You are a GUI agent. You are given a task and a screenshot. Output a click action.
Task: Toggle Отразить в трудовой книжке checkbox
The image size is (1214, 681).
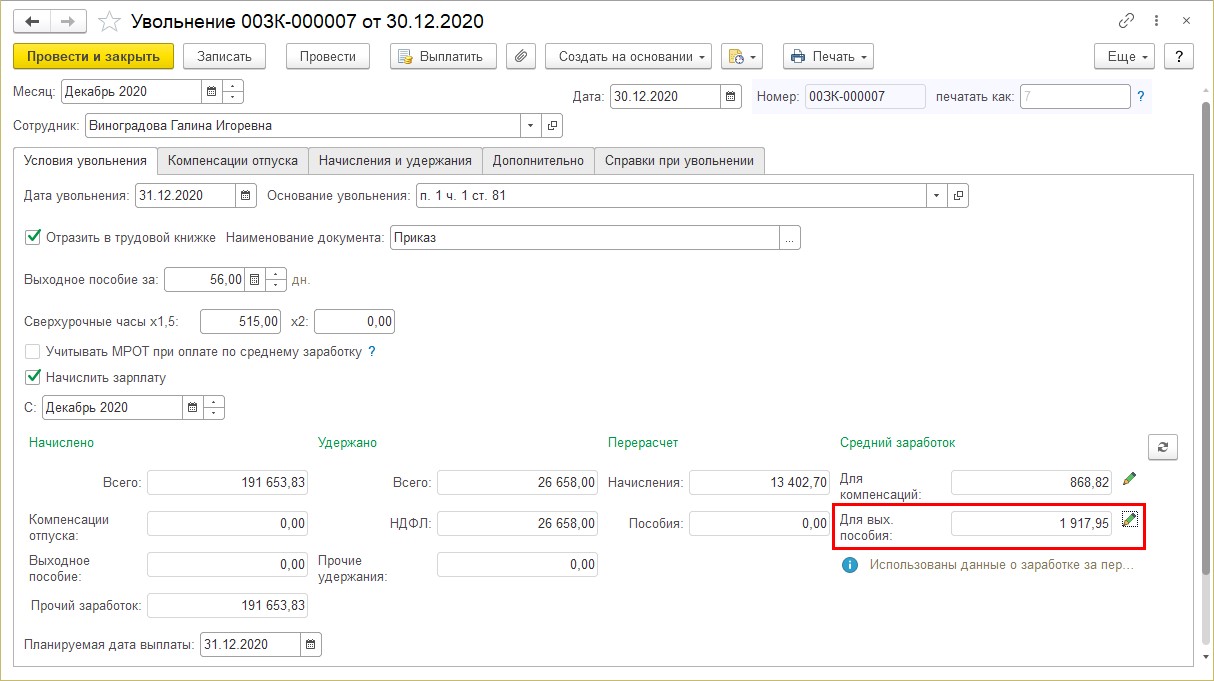point(32,238)
